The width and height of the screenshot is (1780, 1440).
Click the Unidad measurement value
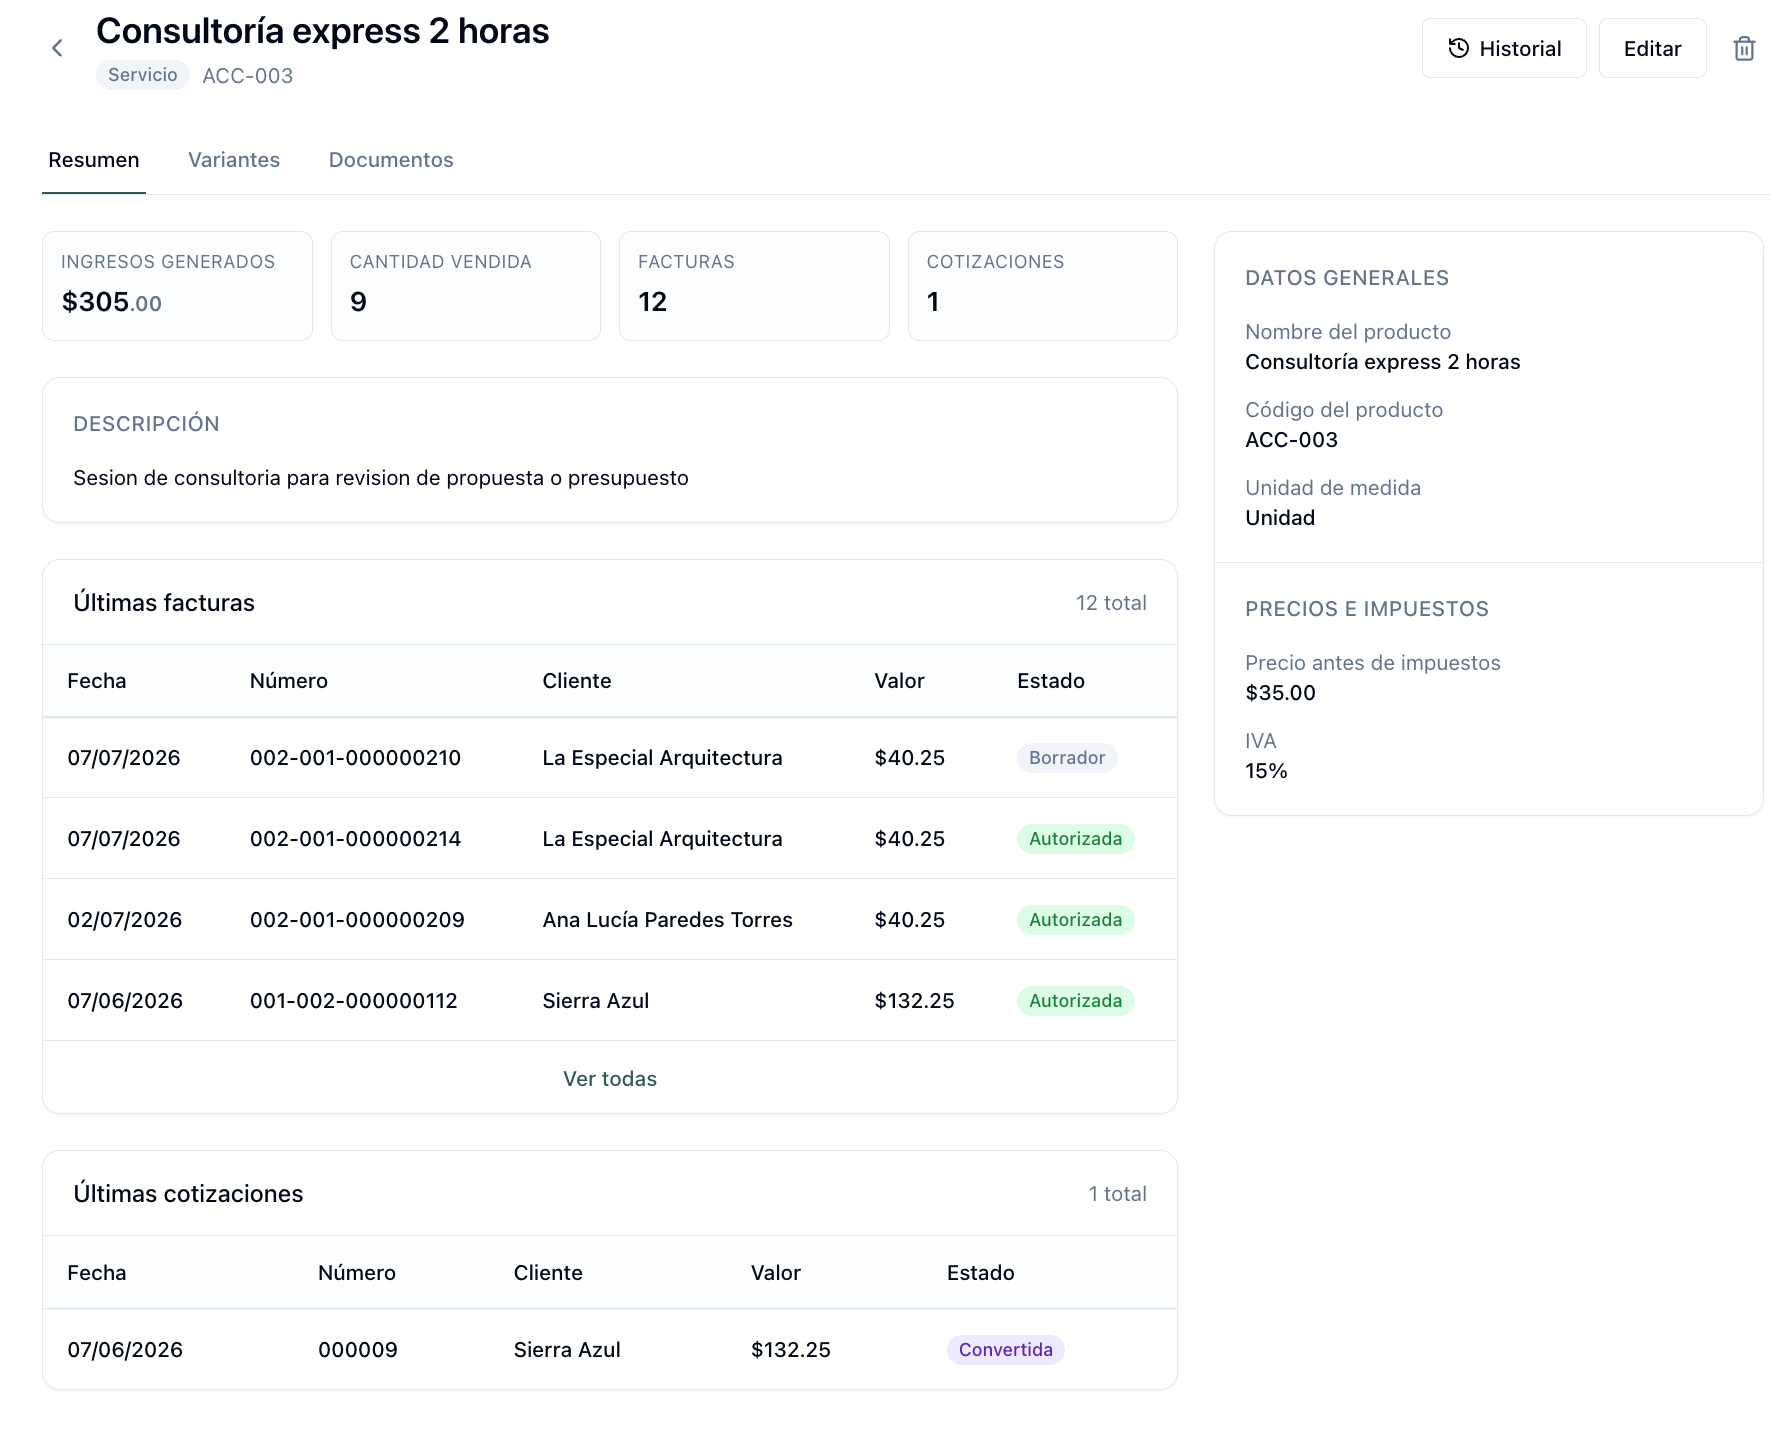tap(1280, 518)
